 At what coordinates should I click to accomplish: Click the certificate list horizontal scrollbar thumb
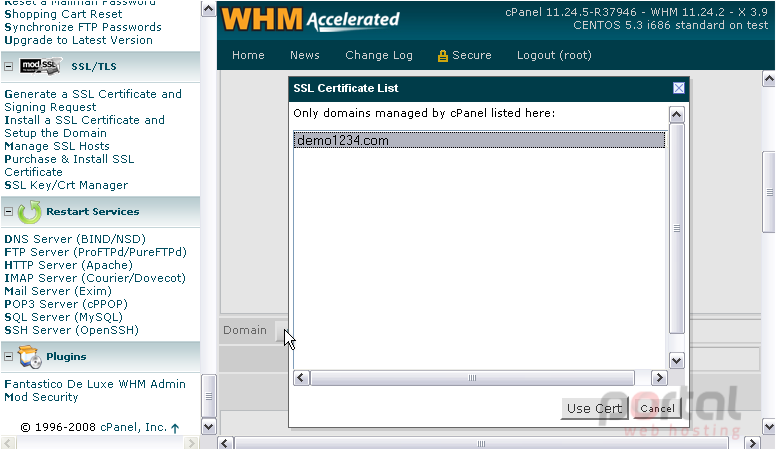click(472, 378)
